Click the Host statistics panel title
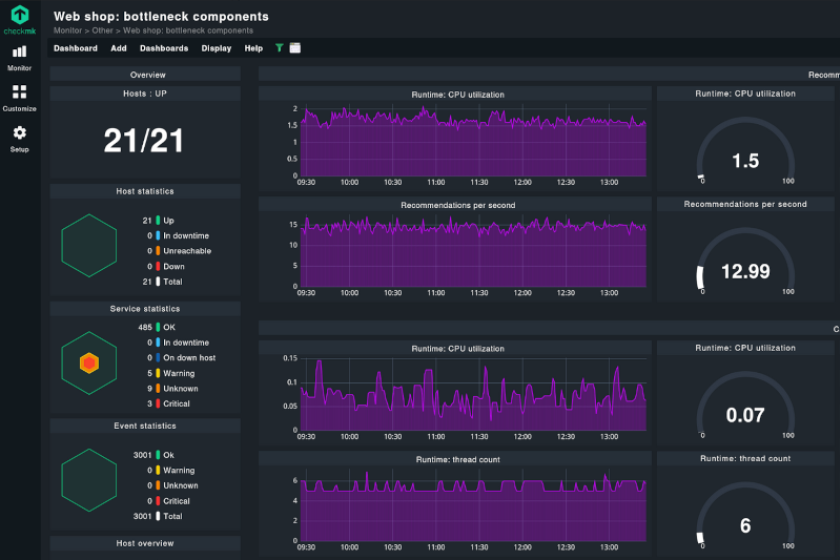 (x=145, y=191)
